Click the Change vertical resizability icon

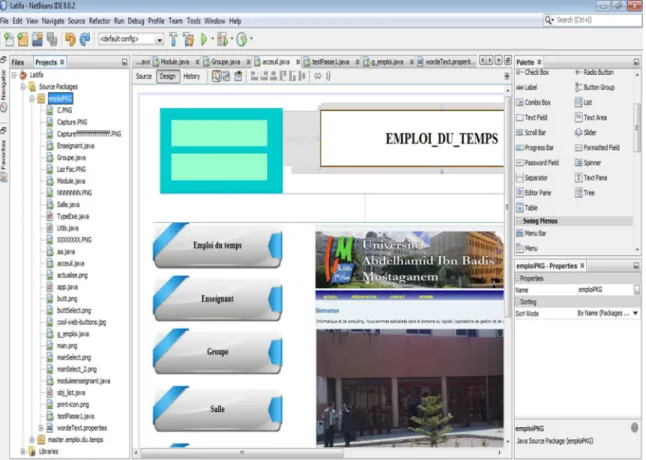click(x=328, y=76)
